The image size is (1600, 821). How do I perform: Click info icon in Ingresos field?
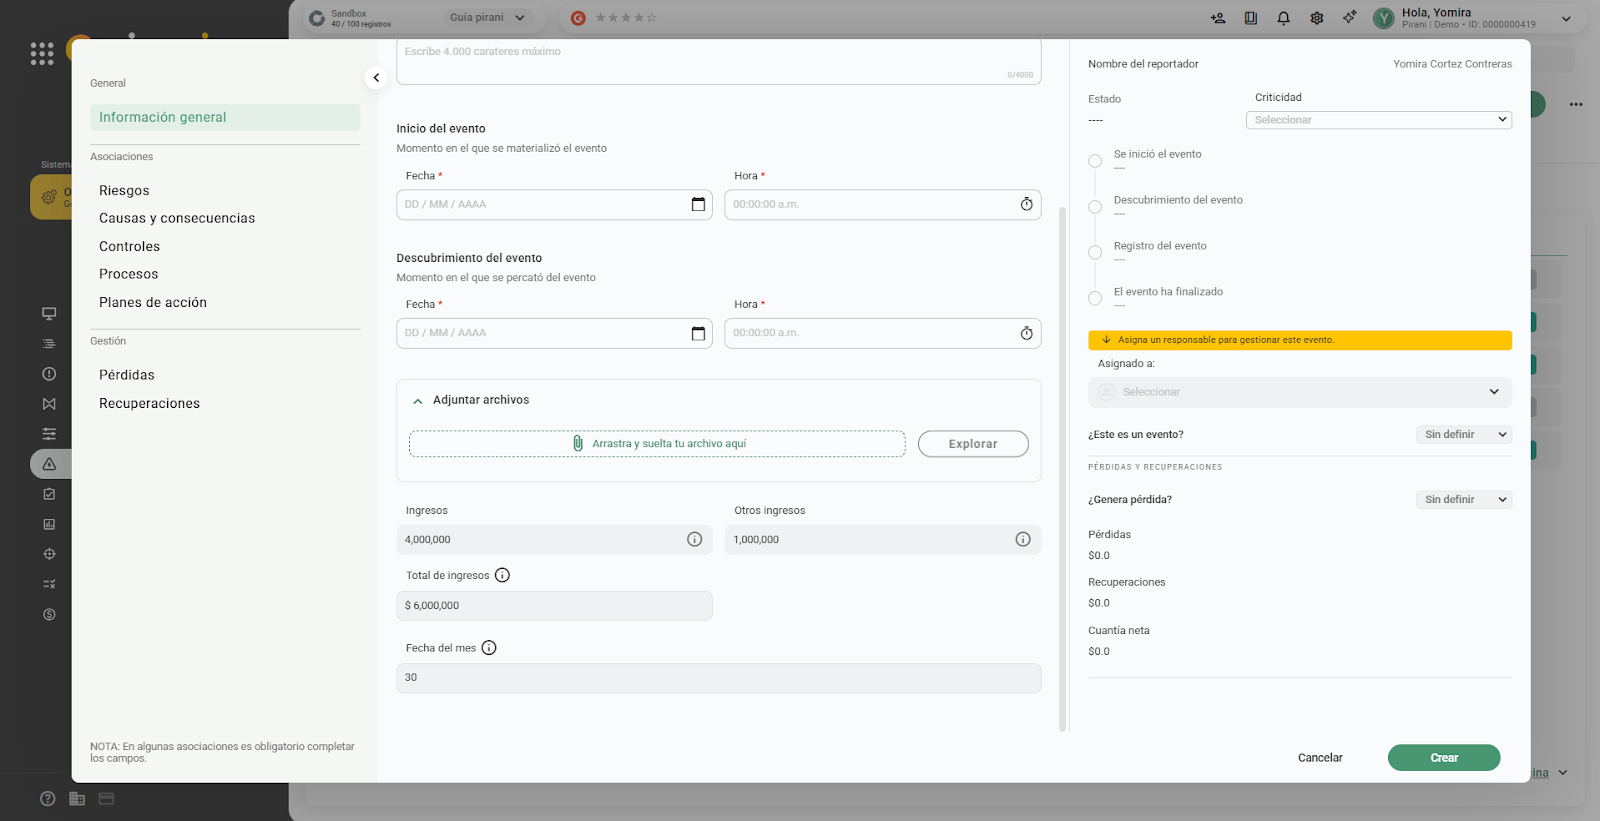coord(694,540)
